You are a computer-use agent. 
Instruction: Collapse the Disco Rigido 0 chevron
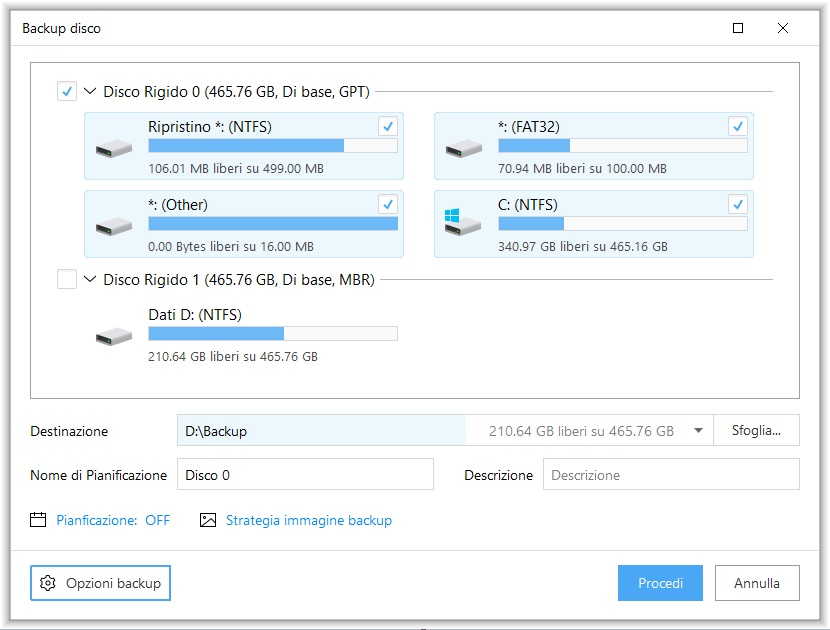pos(90,92)
